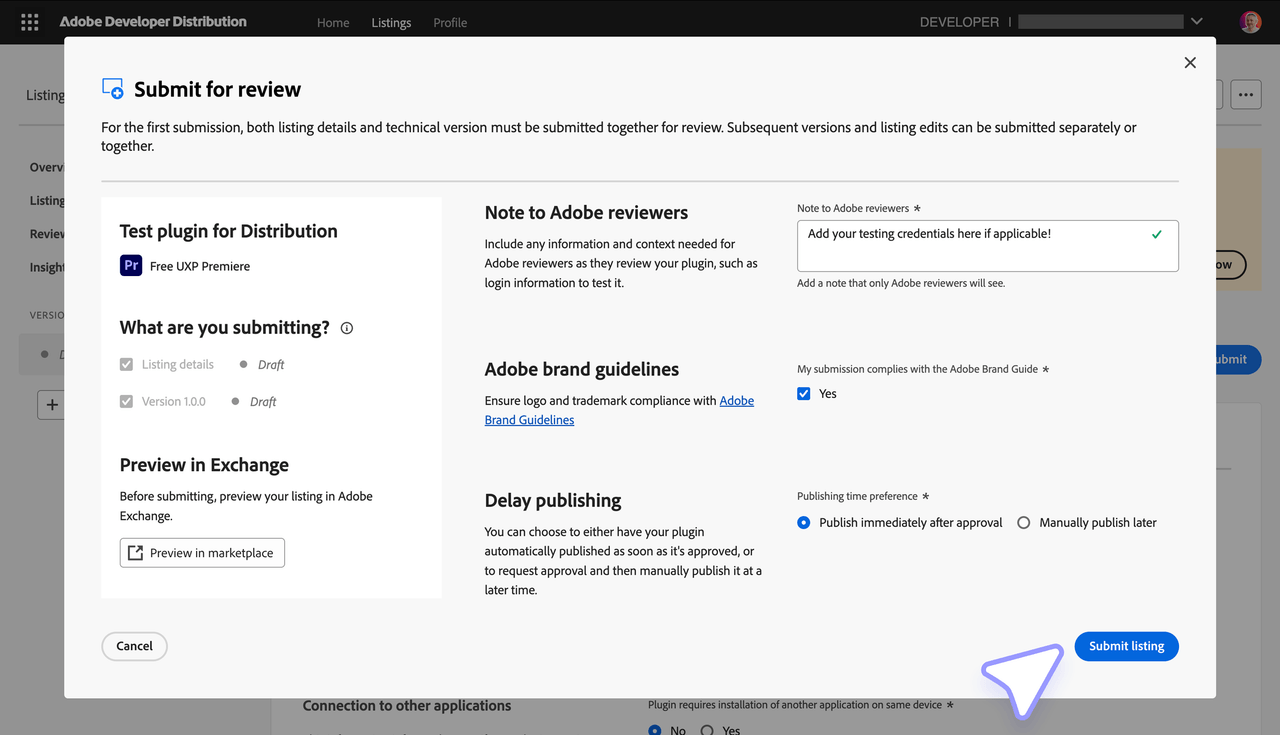1280x735 pixels.
Task: Click the external-link icon on Preview in marketplace
Action: pyautogui.click(x=135, y=551)
